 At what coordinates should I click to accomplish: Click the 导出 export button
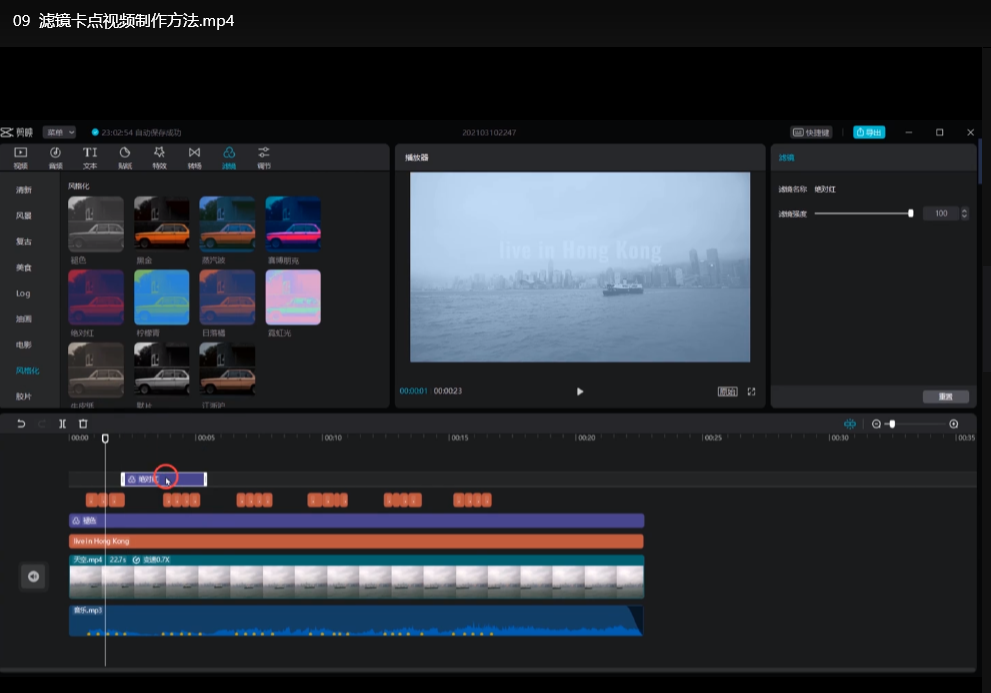click(869, 132)
